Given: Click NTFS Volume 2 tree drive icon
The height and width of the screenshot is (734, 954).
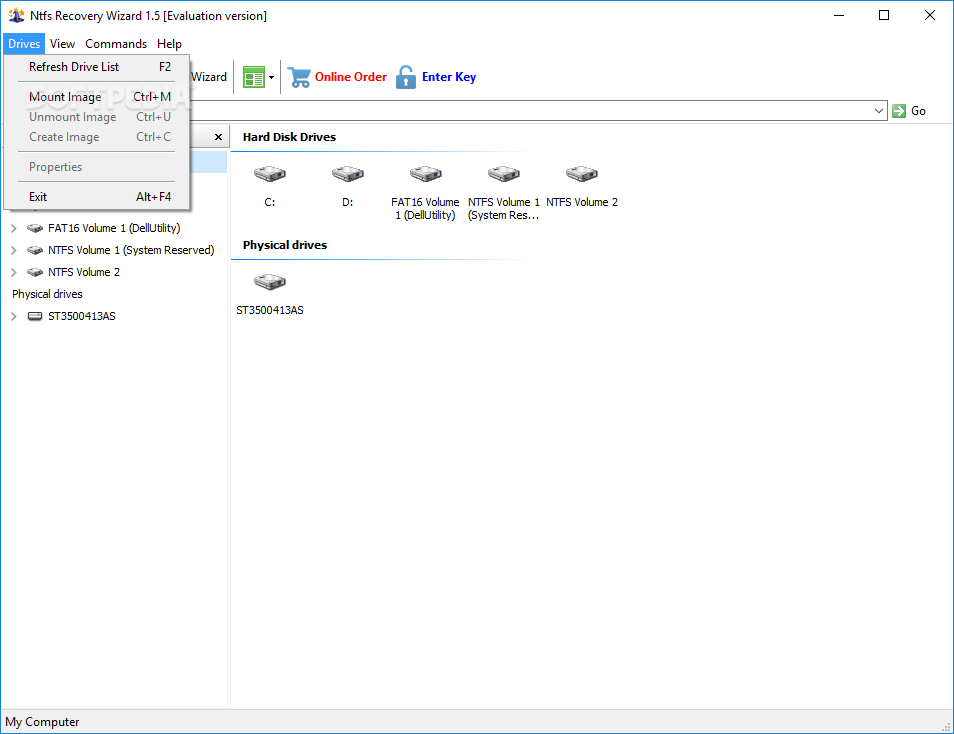Looking at the screenshot, I should (35, 272).
